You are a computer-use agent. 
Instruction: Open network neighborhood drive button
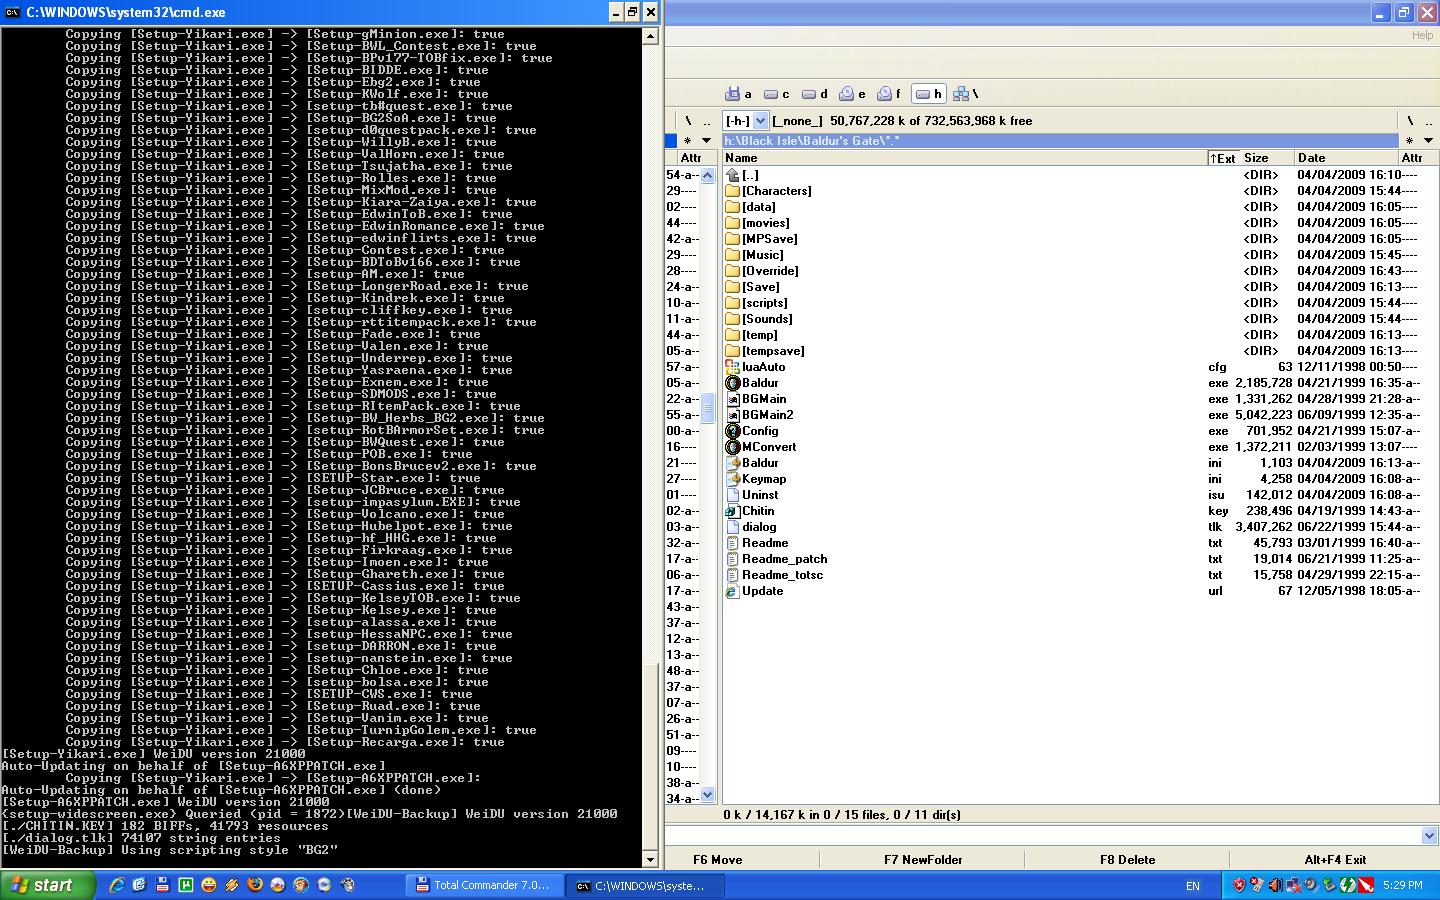pos(966,94)
